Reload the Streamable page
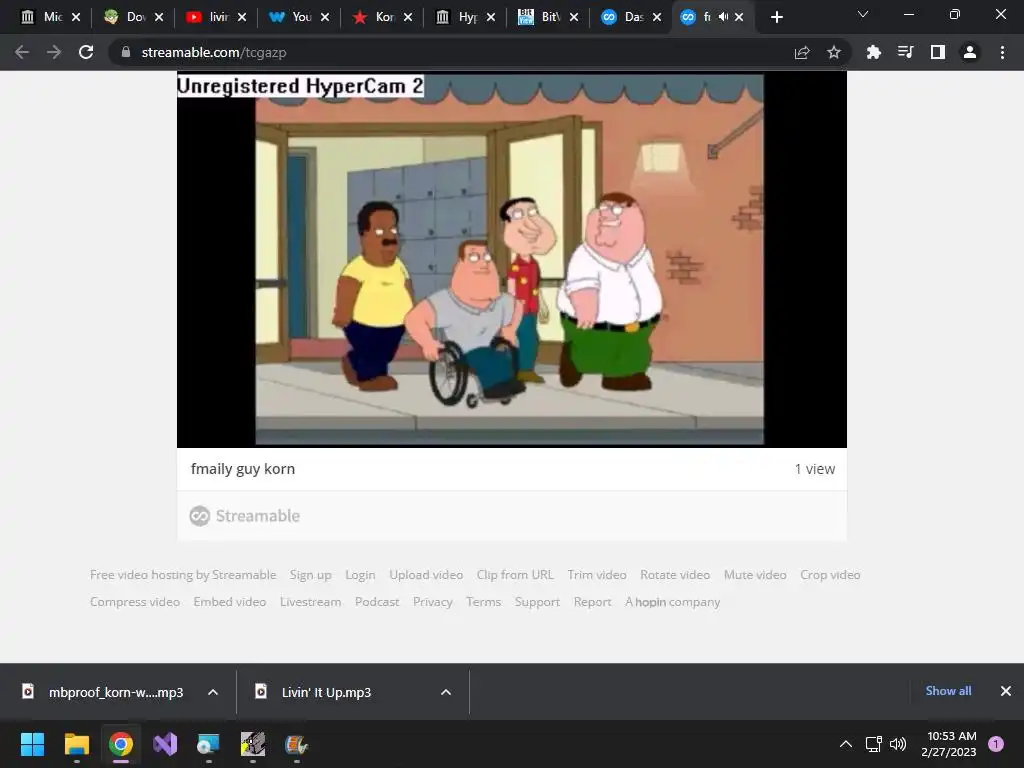Image resolution: width=1024 pixels, height=768 pixels. point(86,52)
